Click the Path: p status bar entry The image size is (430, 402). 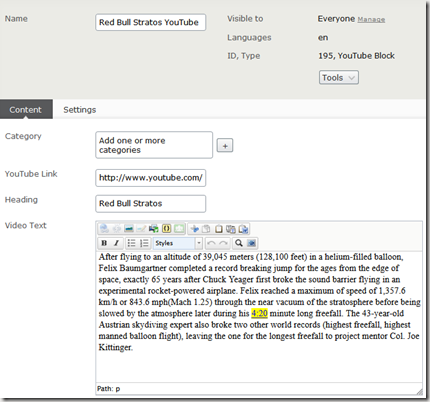click(109, 388)
